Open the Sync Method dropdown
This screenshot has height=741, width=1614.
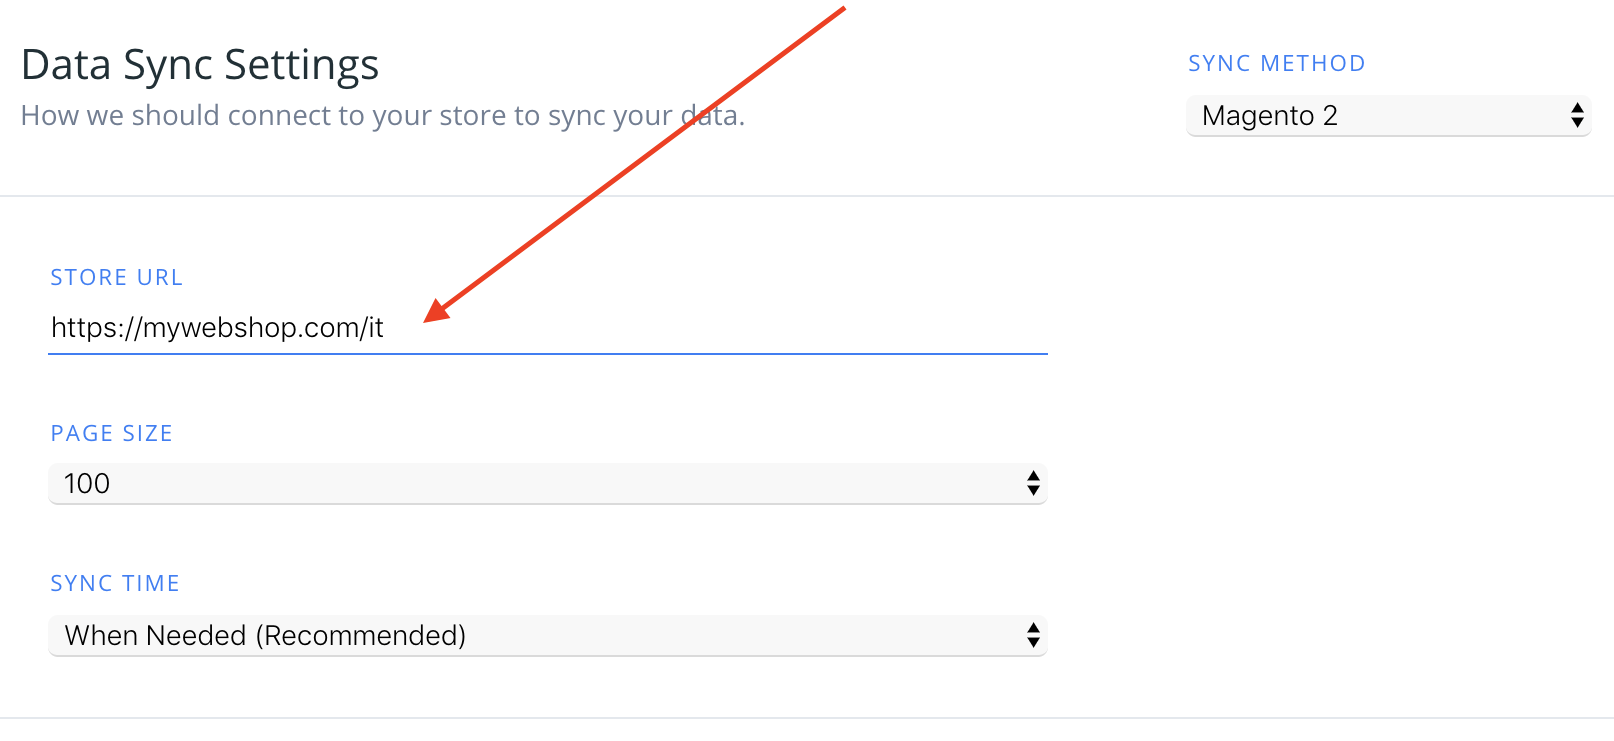(x=1387, y=116)
